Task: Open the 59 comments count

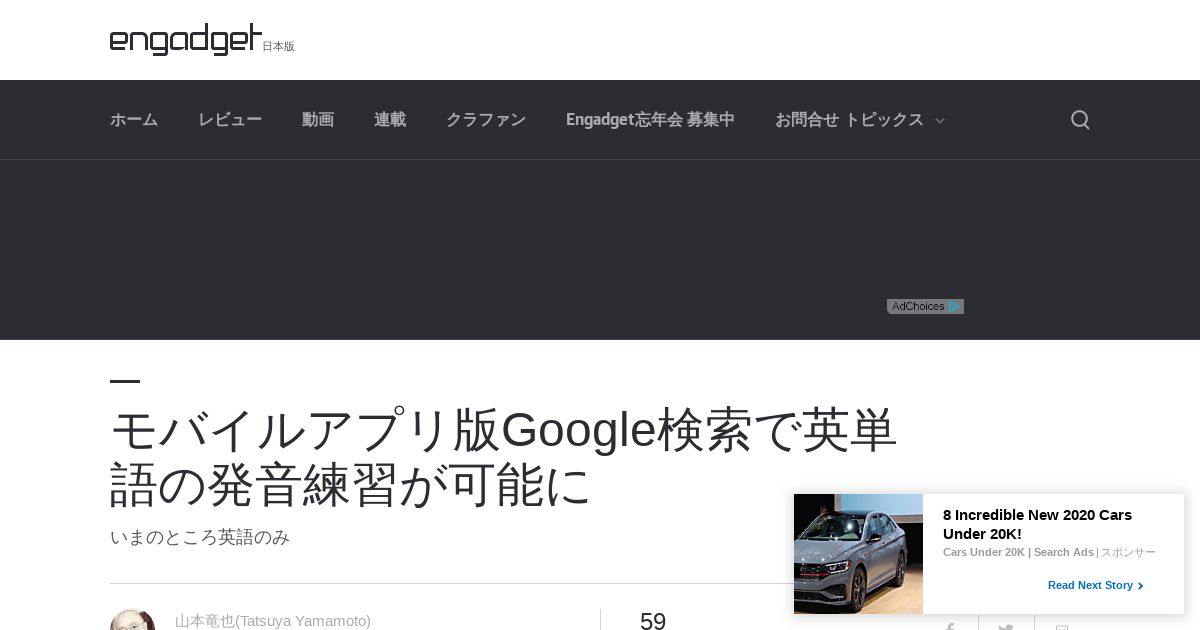Action: pos(653,621)
